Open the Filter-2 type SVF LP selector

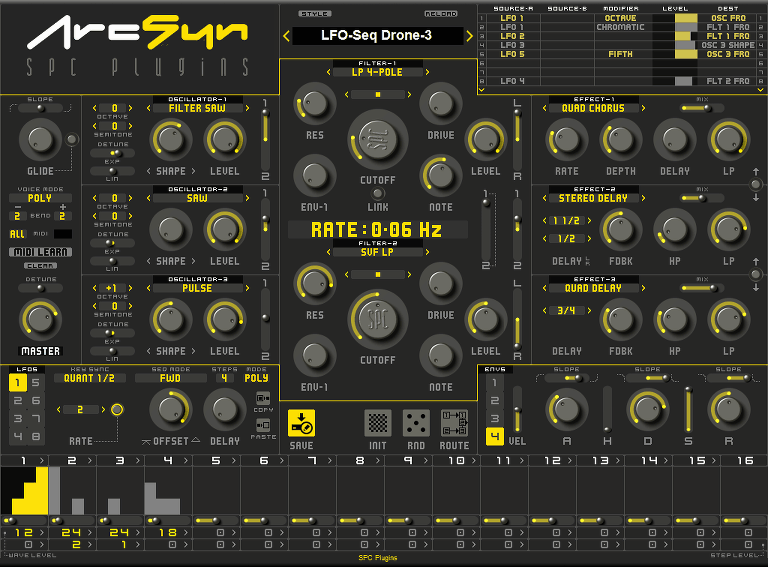point(377,252)
